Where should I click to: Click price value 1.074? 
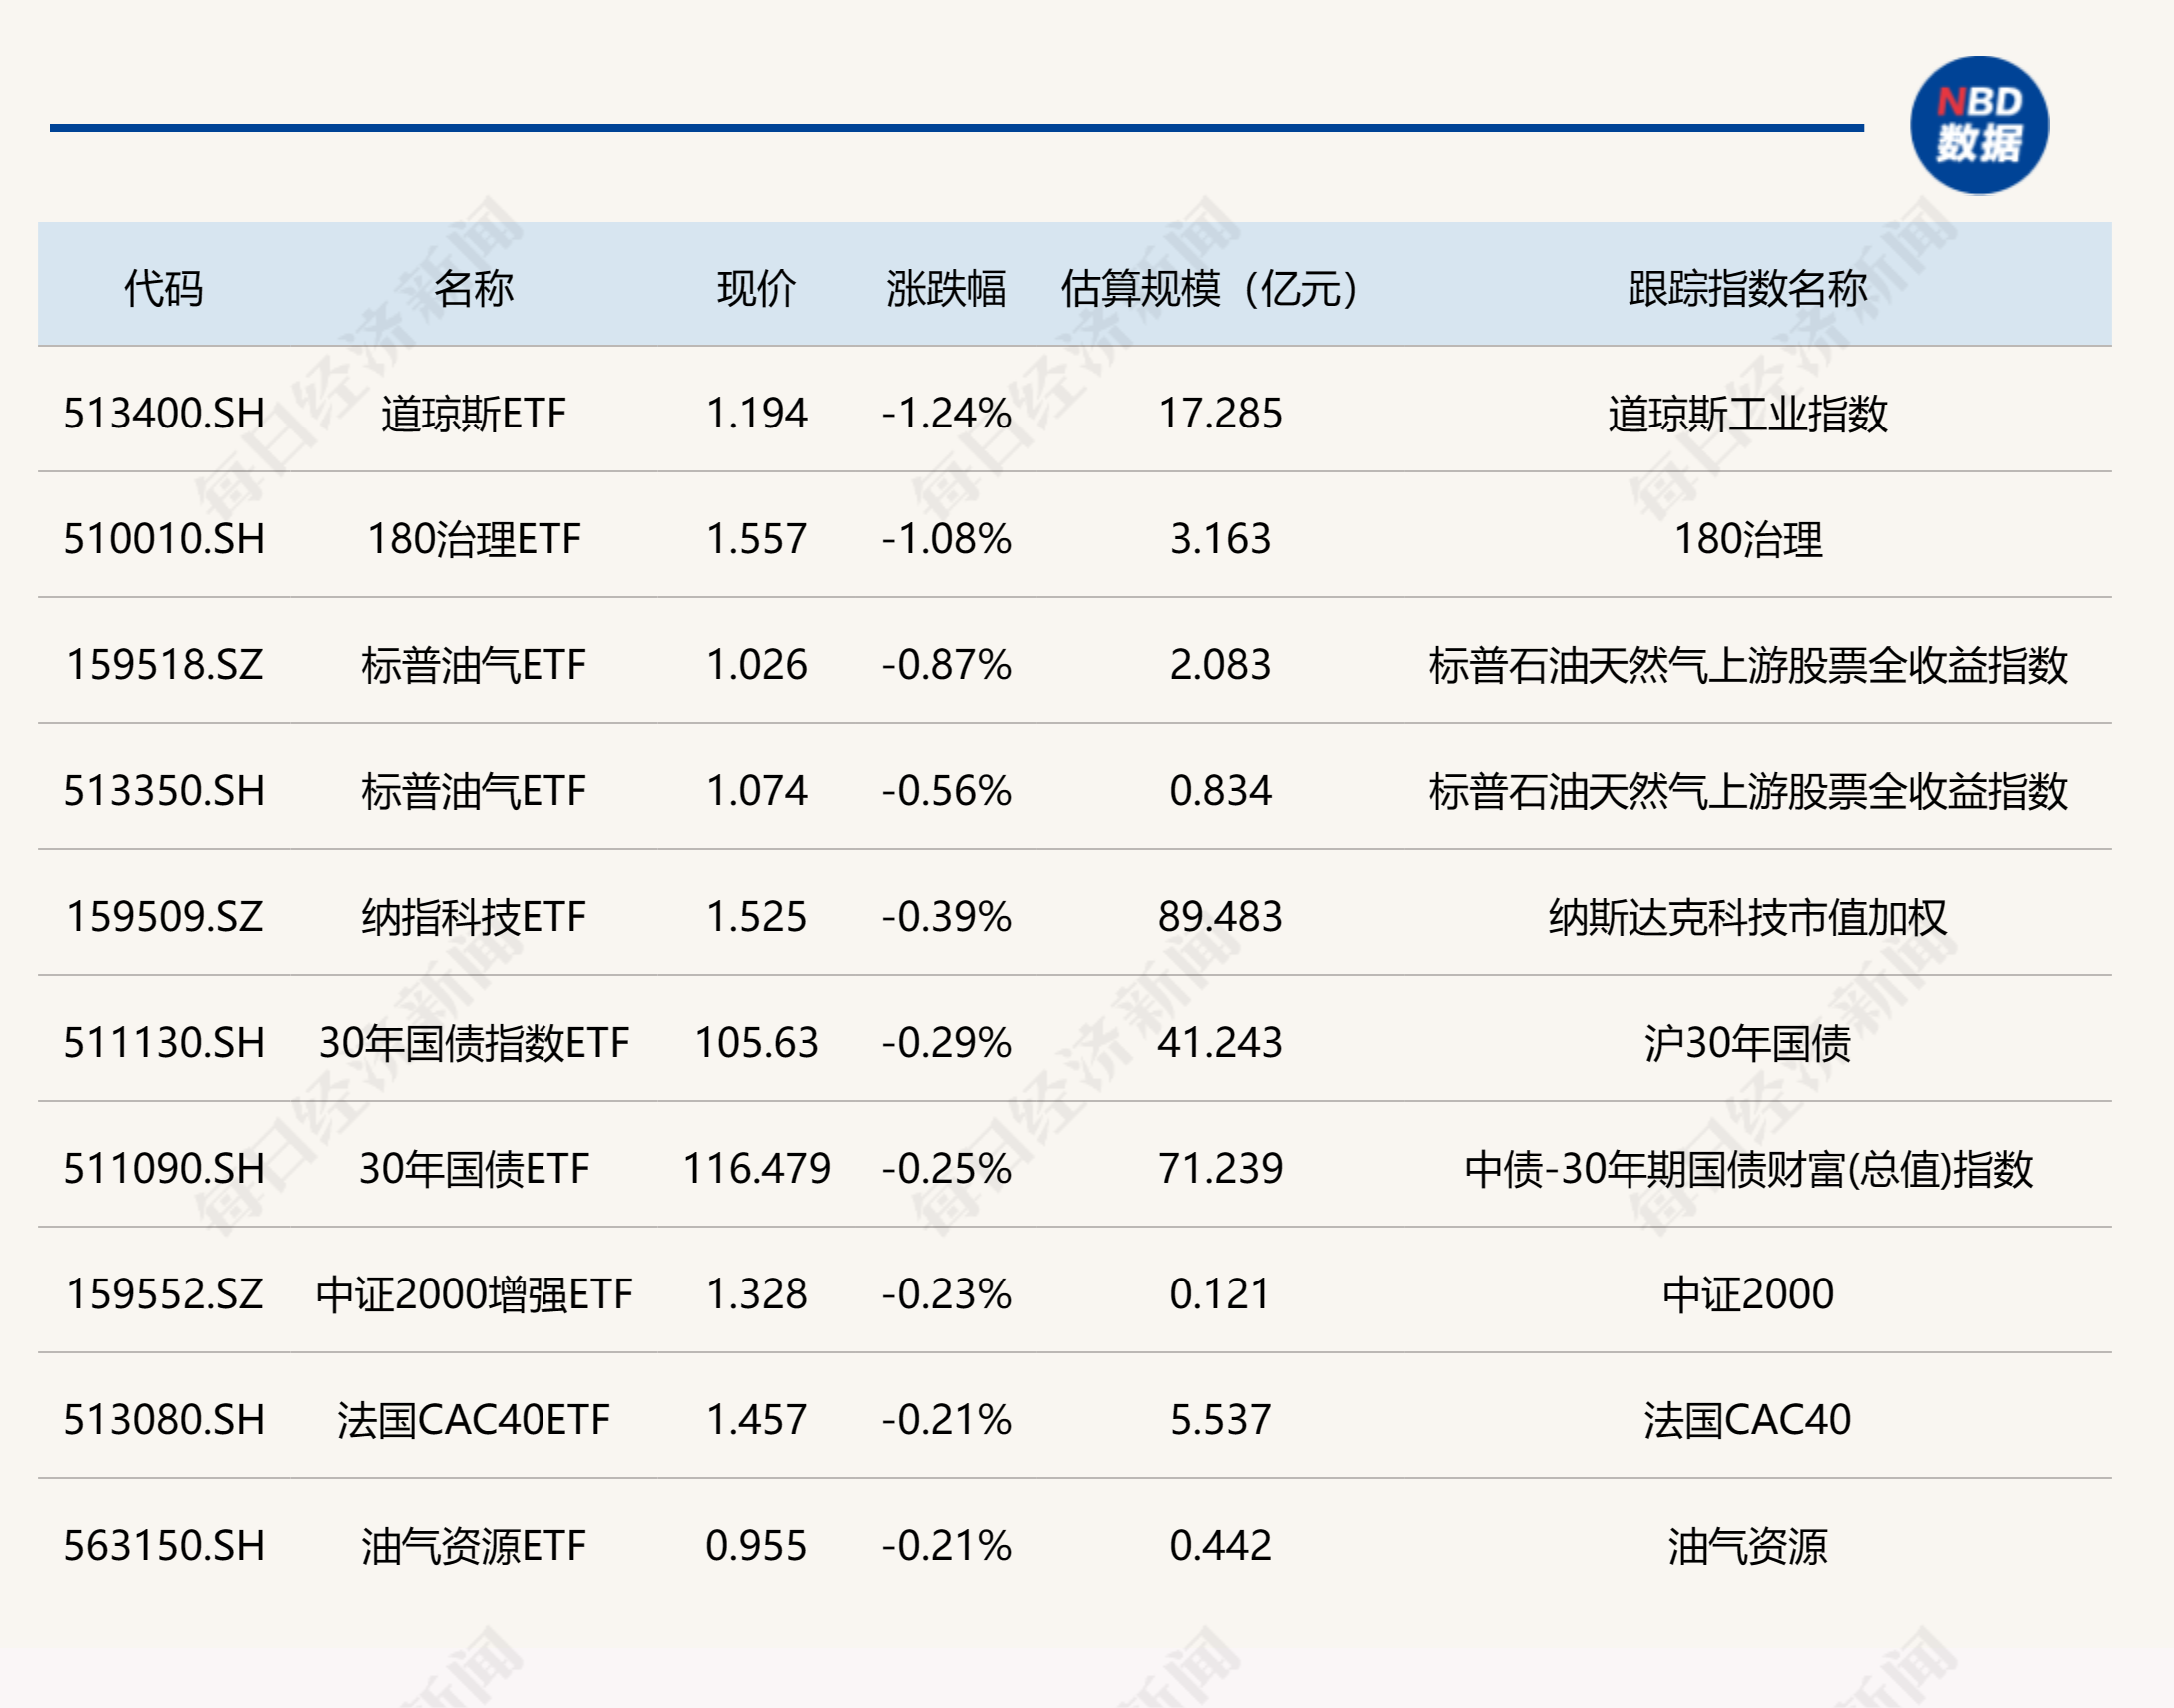[x=756, y=791]
